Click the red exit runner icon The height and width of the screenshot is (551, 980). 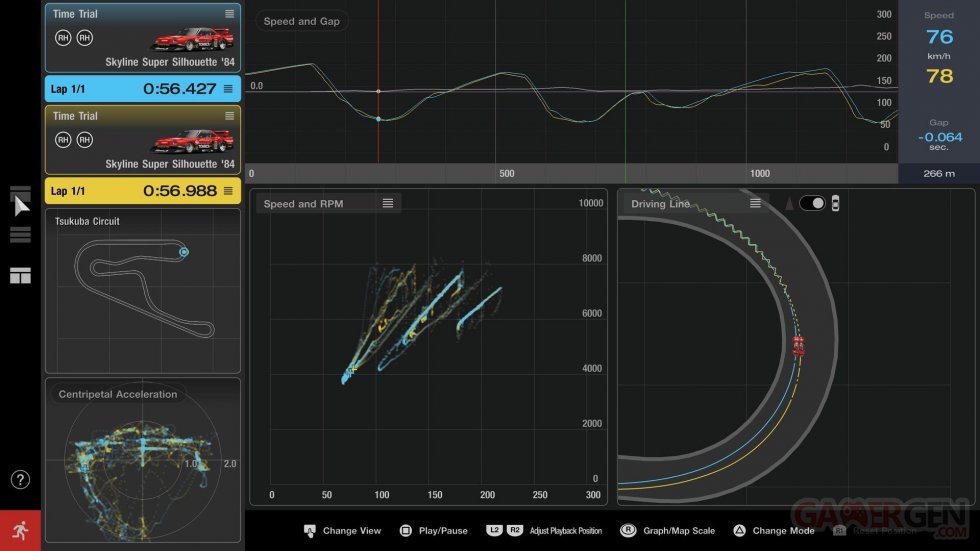pyautogui.click(x=20, y=530)
